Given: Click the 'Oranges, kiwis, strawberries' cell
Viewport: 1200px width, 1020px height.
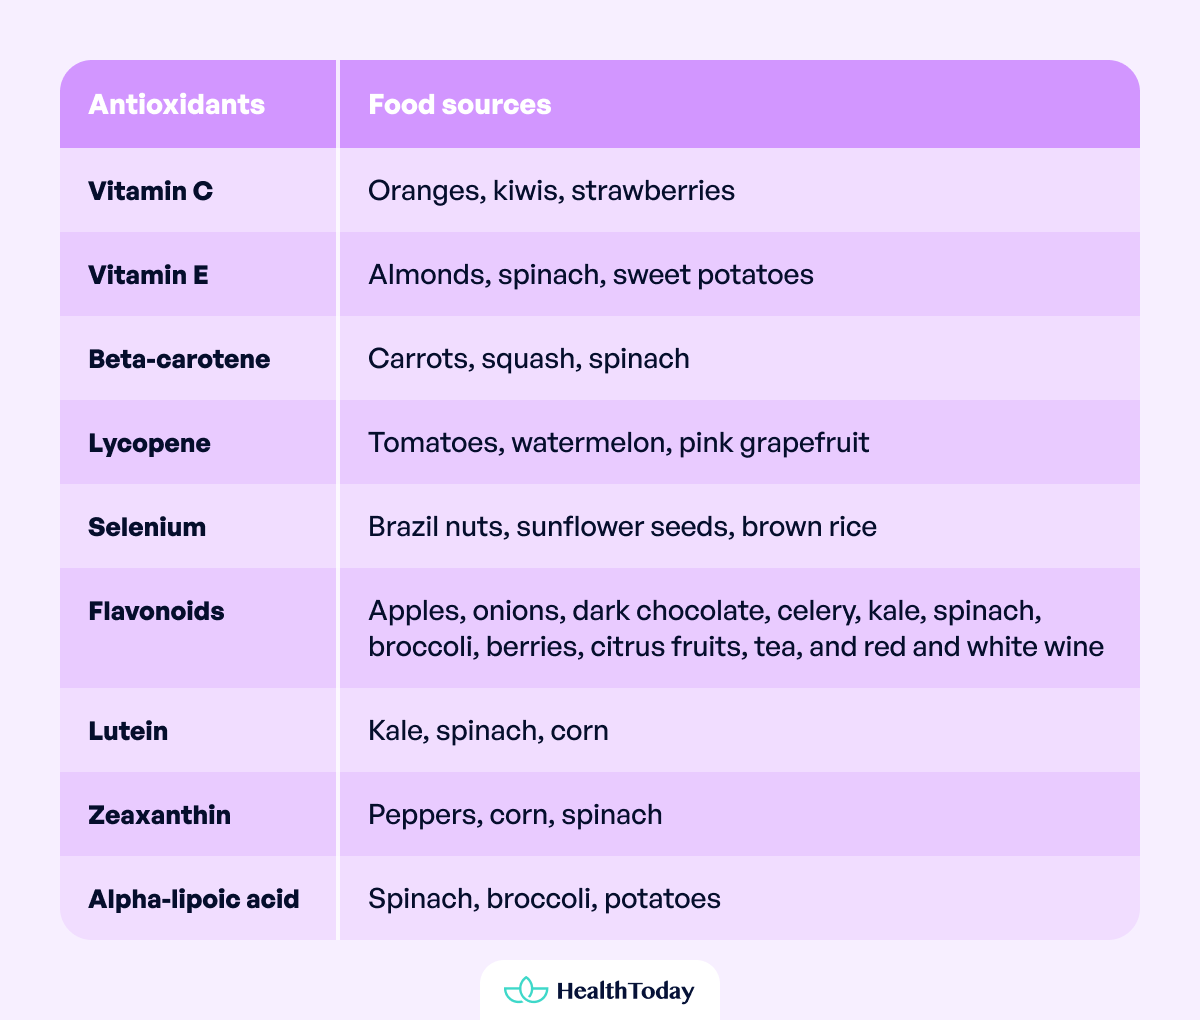Looking at the screenshot, I should click(552, 191).
